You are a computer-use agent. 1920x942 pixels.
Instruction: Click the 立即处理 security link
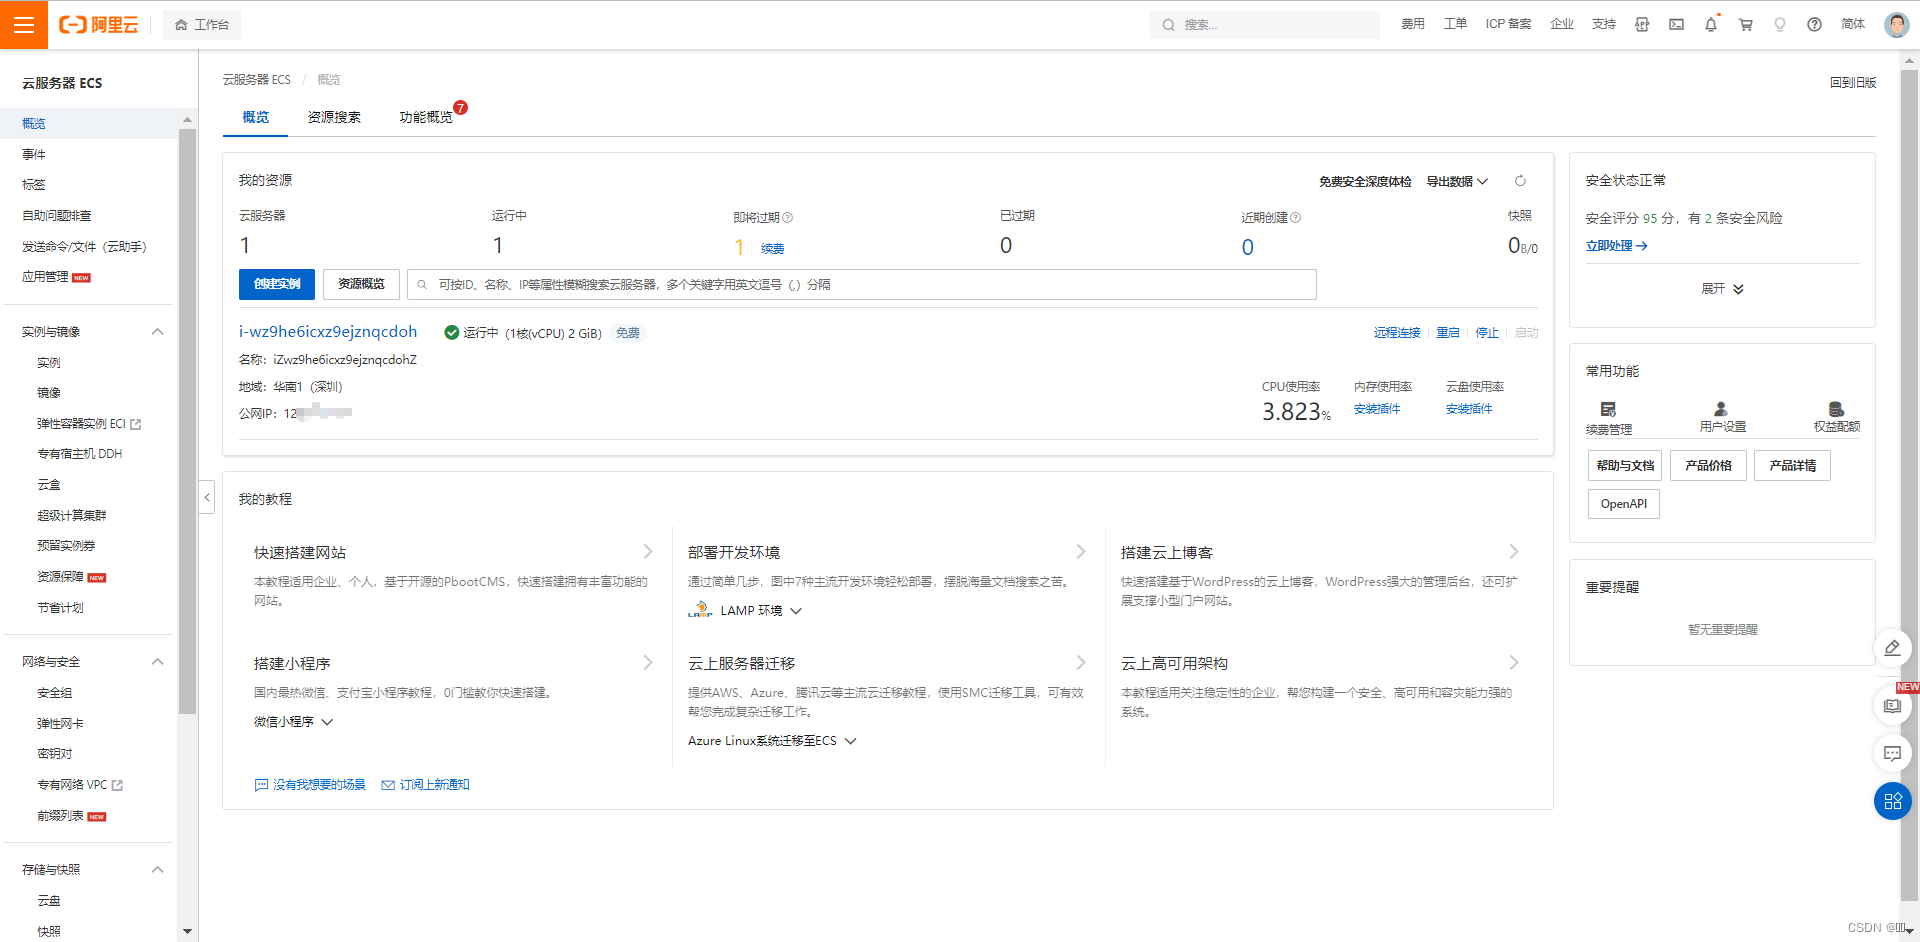click(1616, 246)
